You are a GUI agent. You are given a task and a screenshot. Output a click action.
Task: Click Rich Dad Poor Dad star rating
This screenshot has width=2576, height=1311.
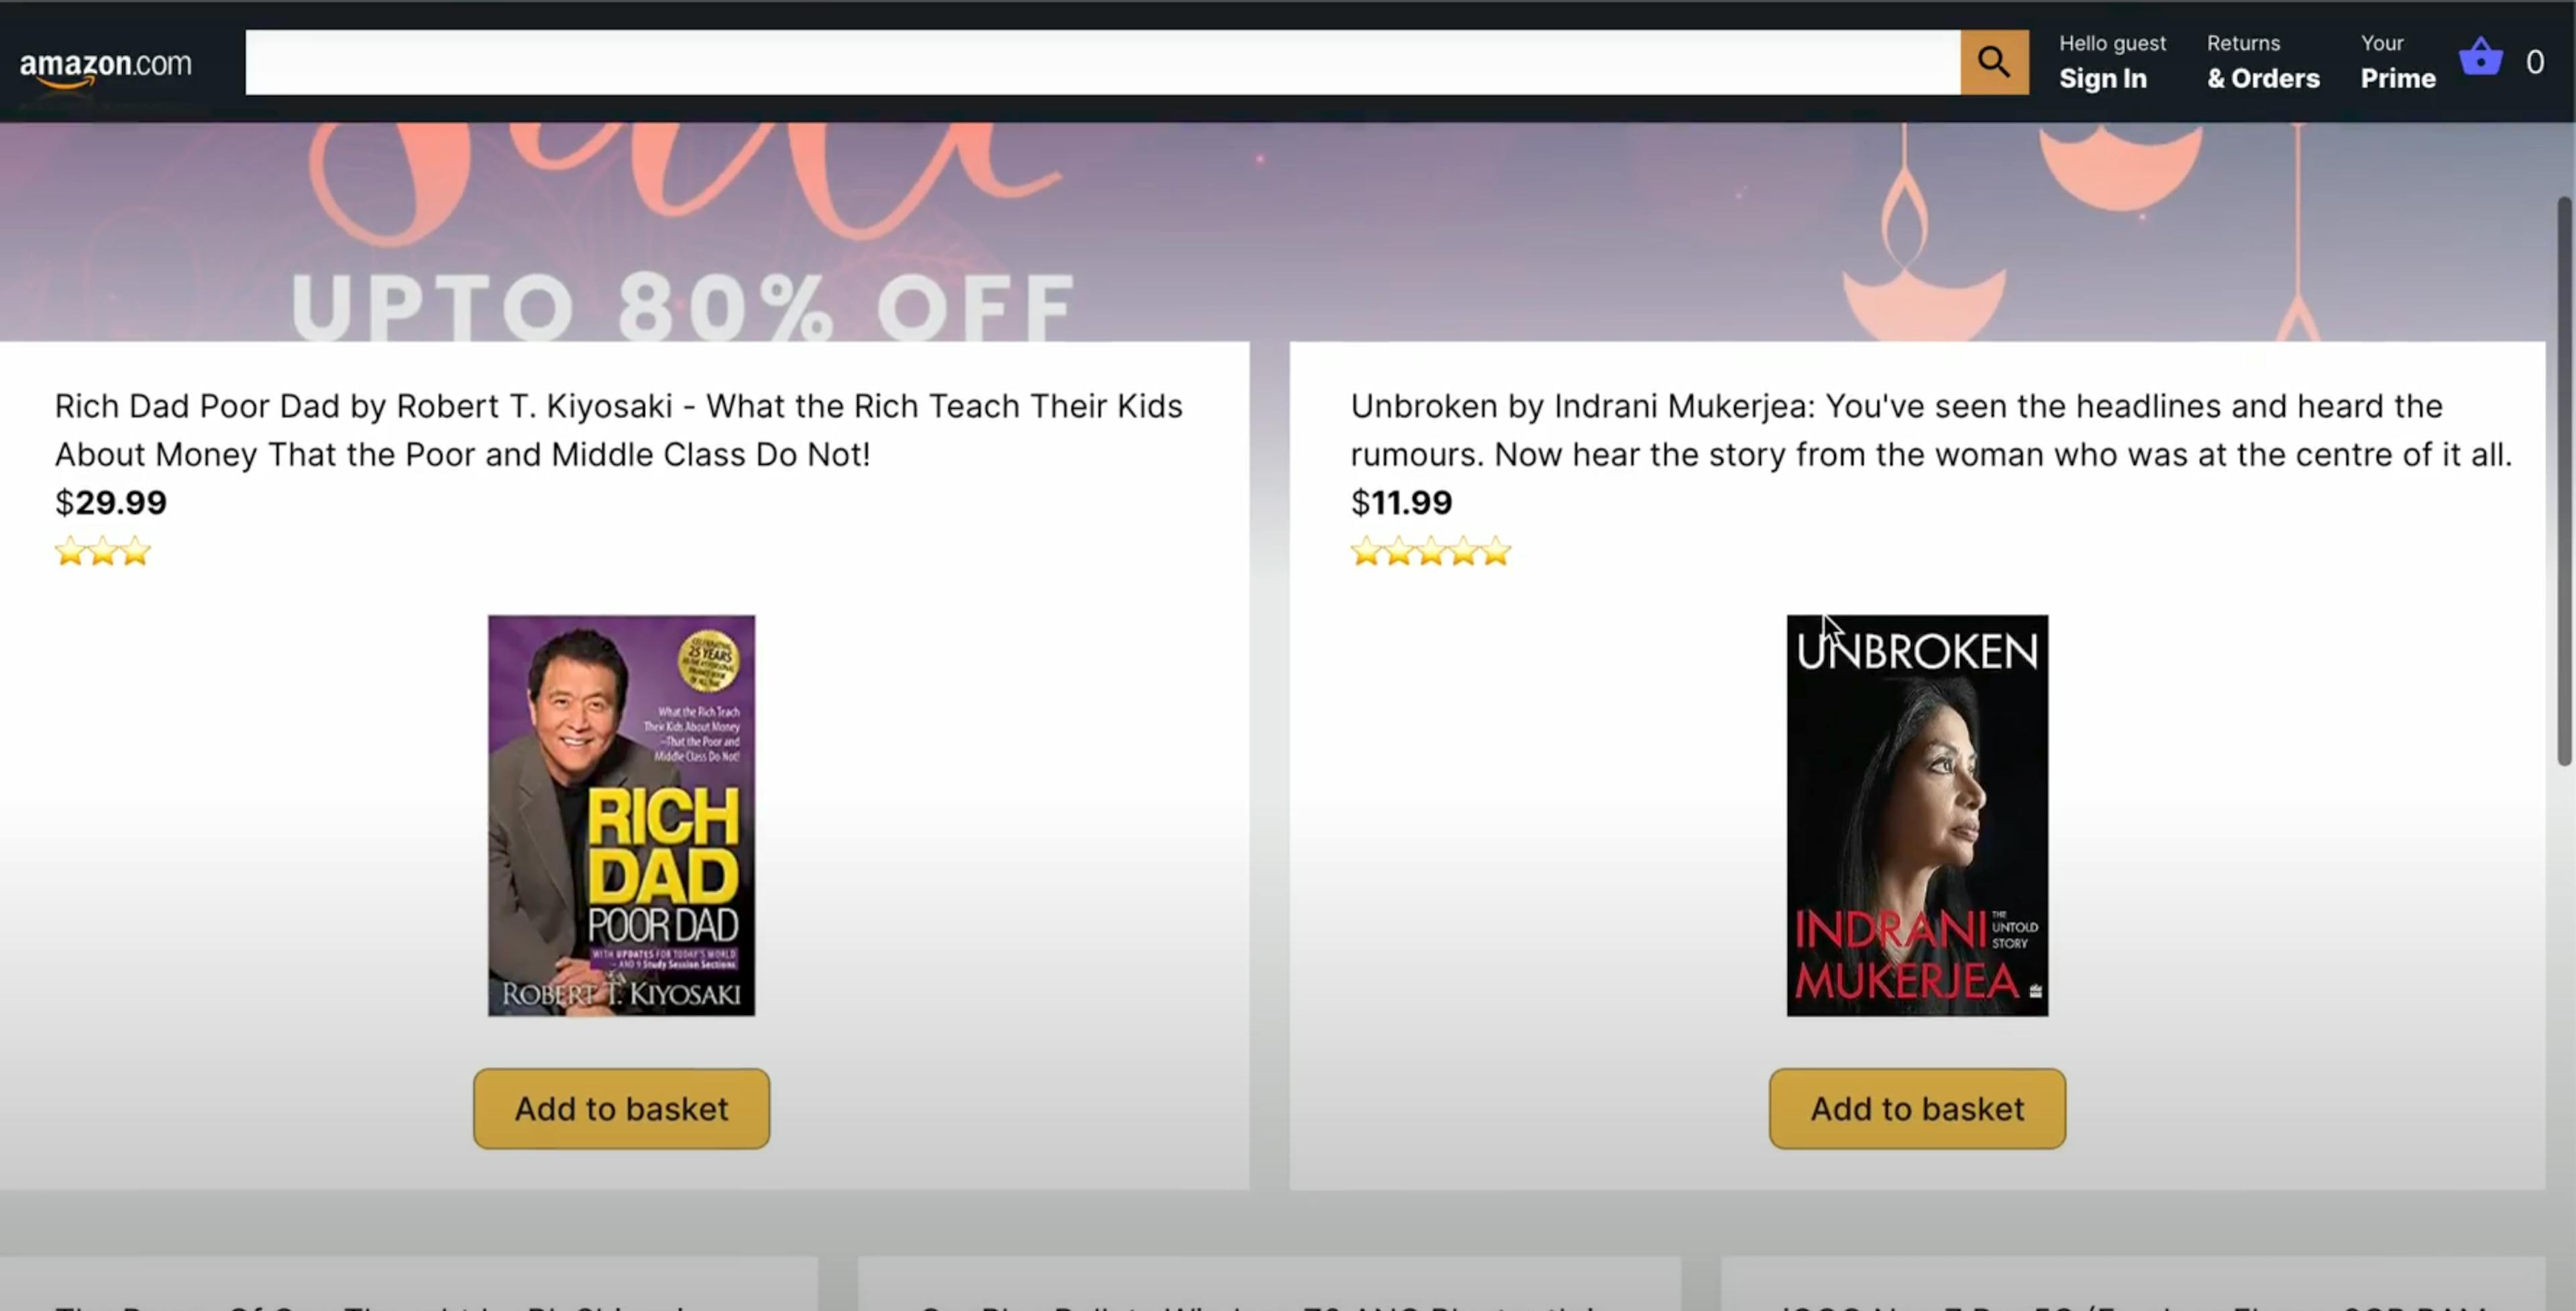click(103, 551)
